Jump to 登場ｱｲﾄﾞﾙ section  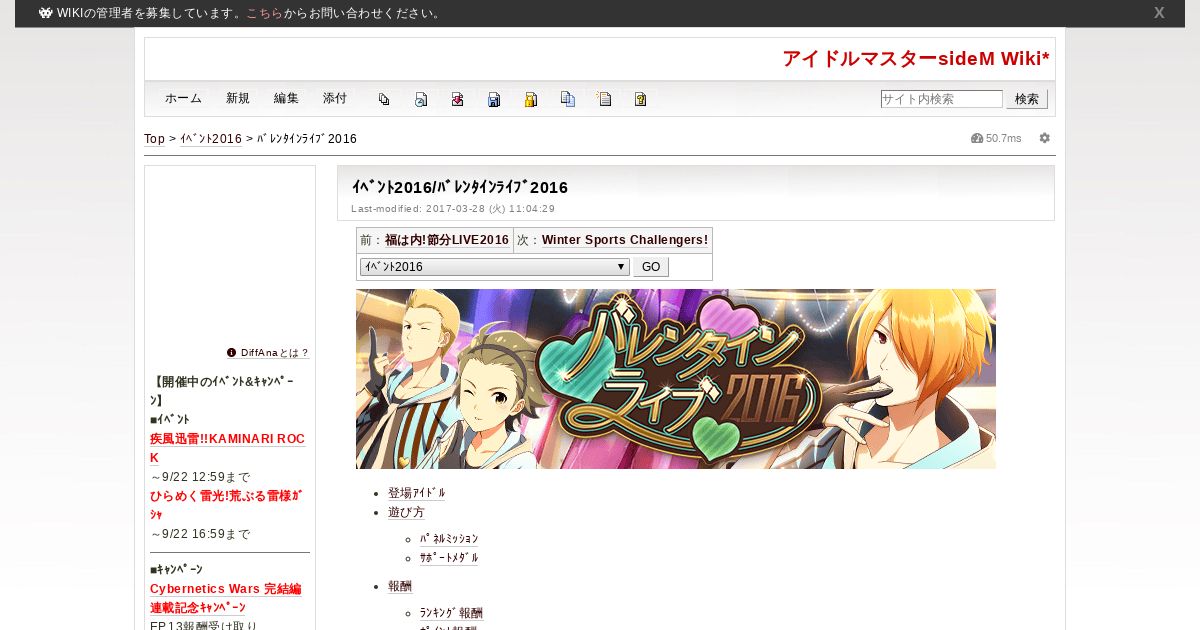point(417,493)
